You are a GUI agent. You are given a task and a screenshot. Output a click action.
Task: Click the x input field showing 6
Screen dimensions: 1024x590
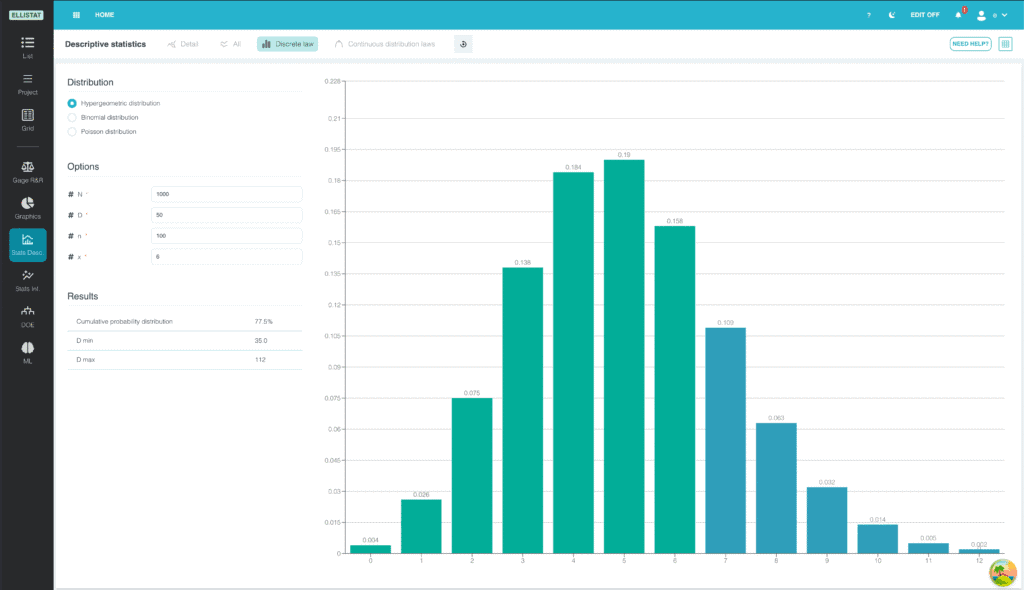[227, 257]
